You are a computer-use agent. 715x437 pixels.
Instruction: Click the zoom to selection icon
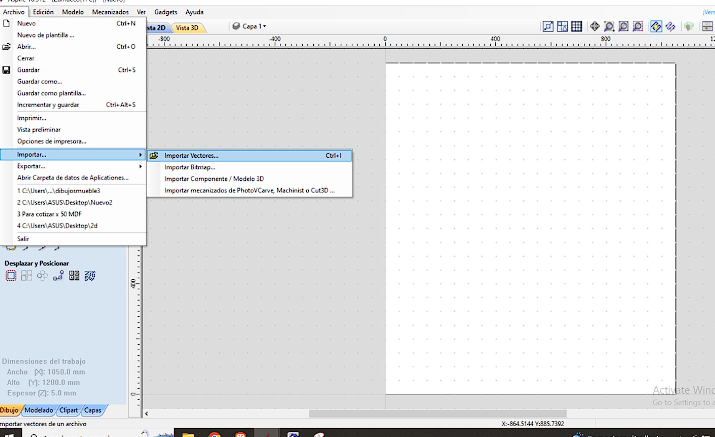(x=637, y=26)
